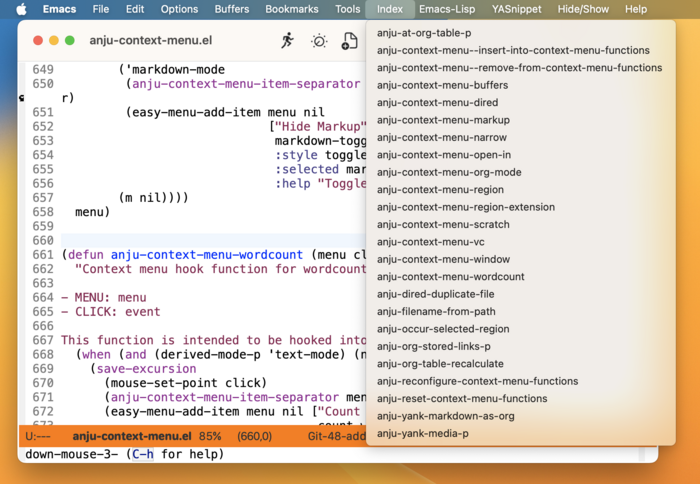700x484 pixels.
Task: Open the Bookmarks menu
Action: [292, 9]
